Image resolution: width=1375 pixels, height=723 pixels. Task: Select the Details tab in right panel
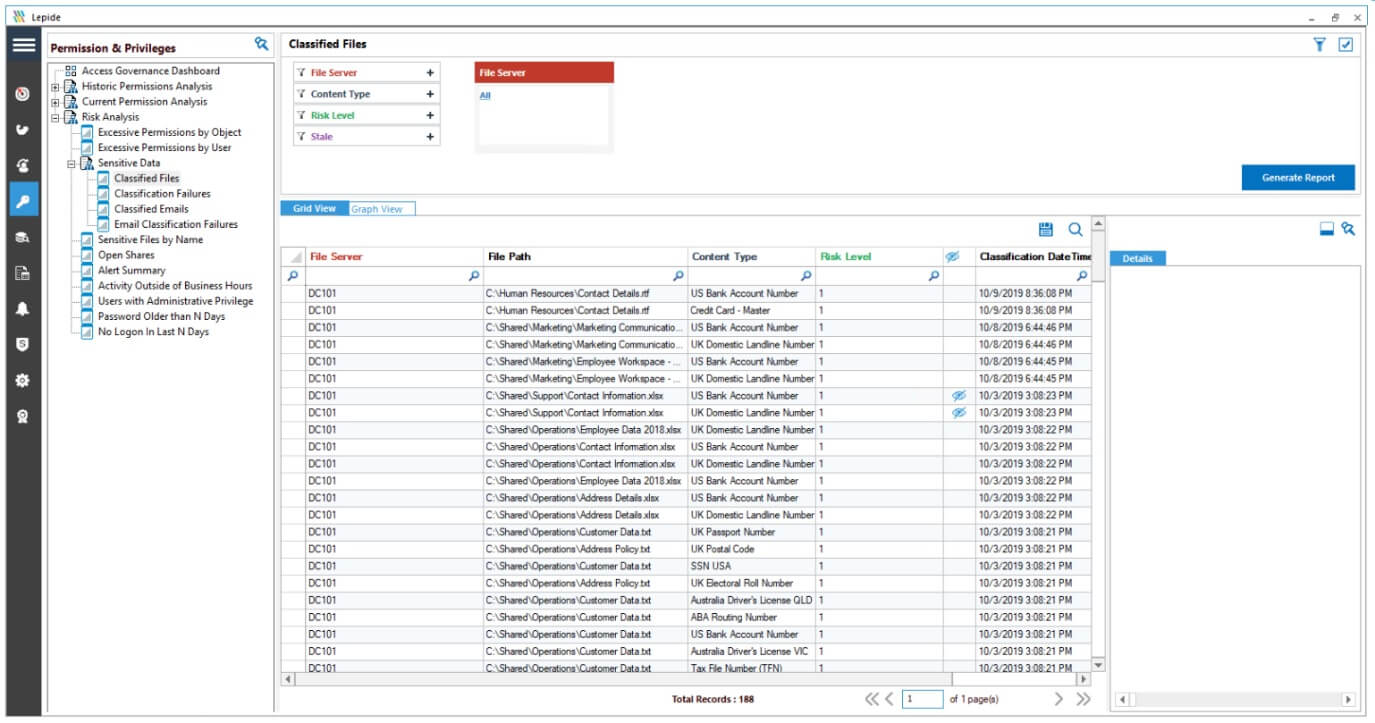tap(1138, 259)
